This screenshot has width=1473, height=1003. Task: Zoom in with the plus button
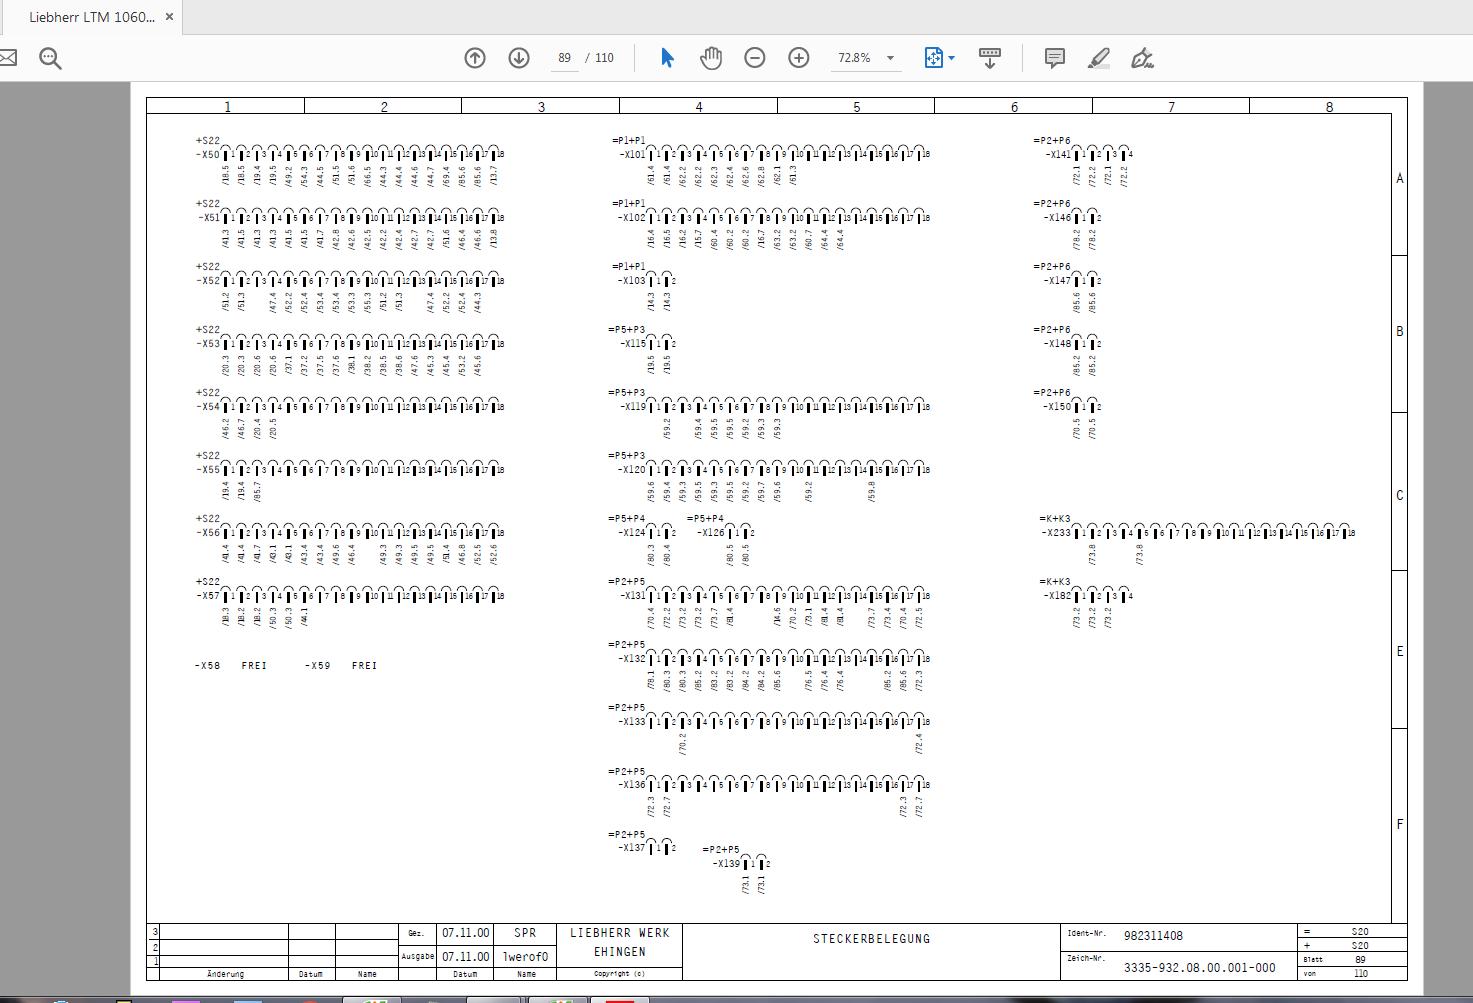(799, 58)
